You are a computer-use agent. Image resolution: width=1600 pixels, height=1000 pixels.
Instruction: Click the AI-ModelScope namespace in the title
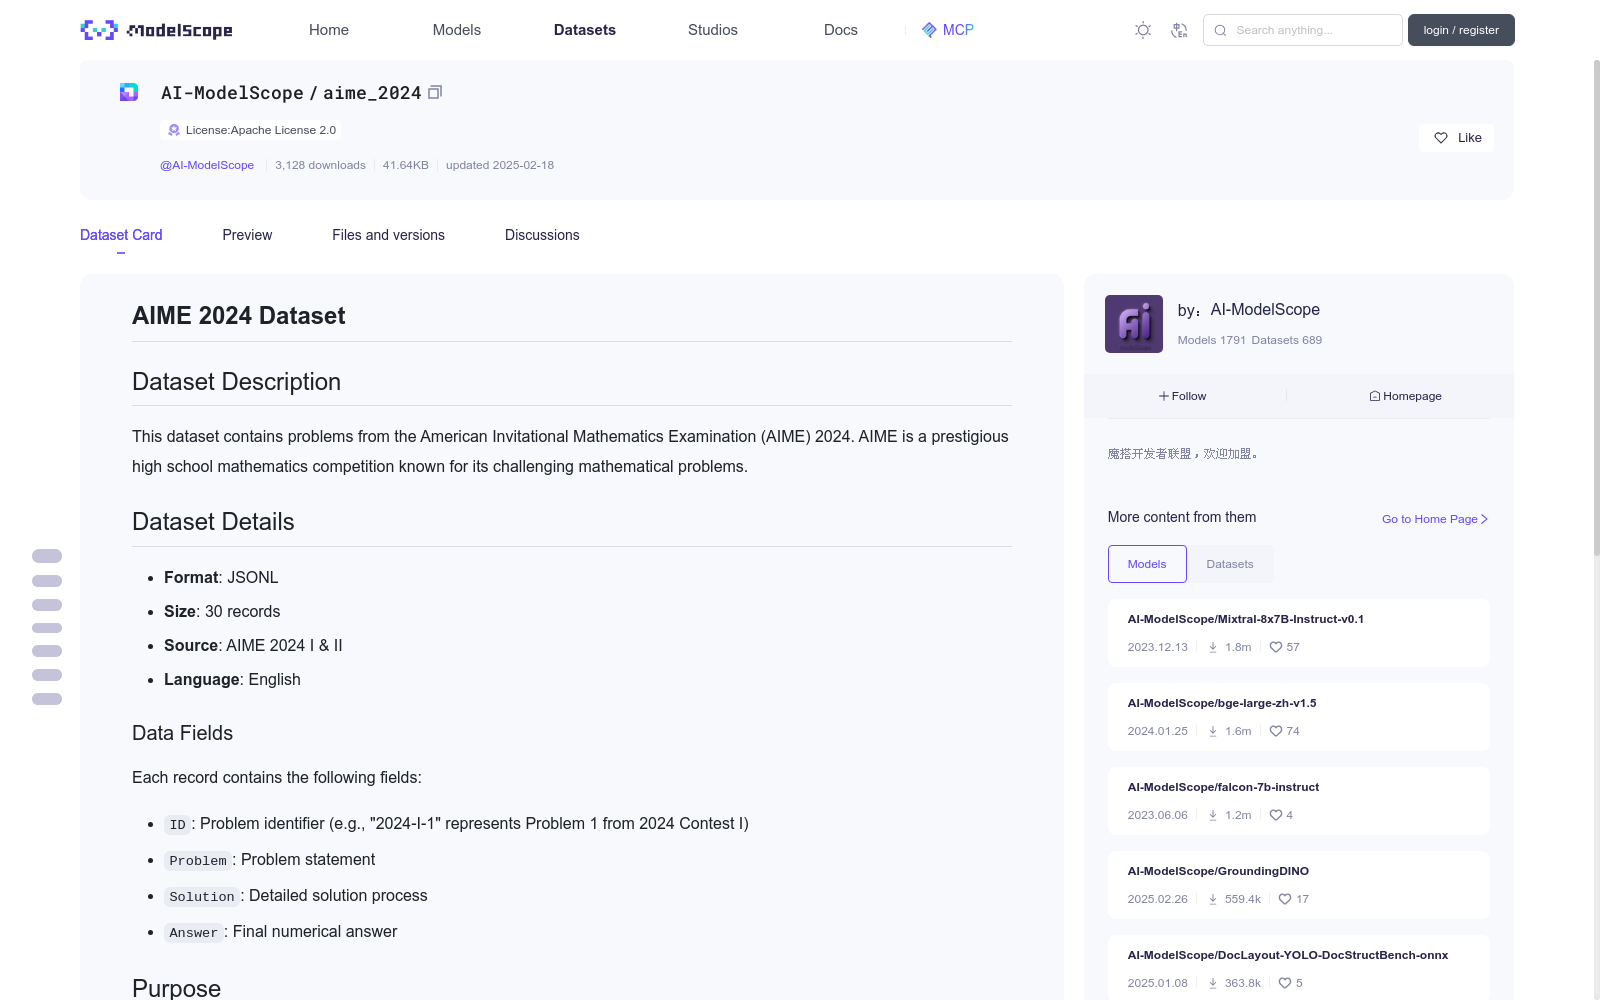[232, 93]
